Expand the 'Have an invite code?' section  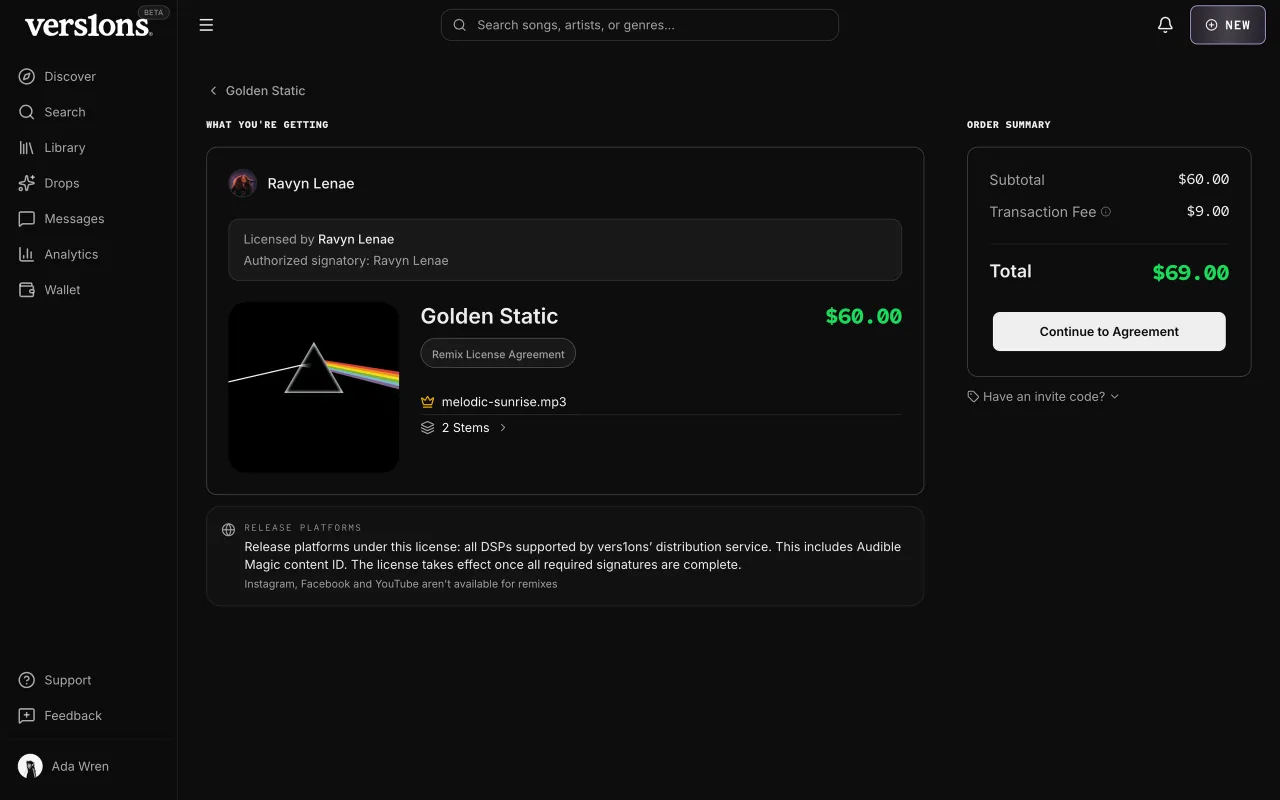pyautogui.click(x=1043, y=396)
